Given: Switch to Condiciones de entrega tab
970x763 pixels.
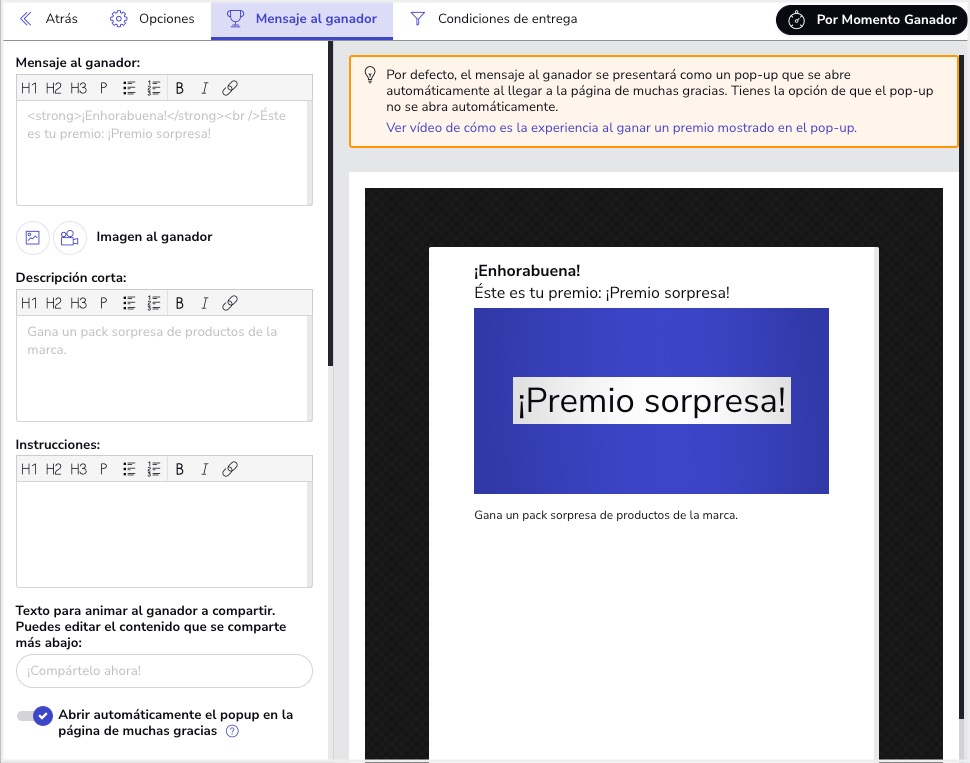Looking at the screenshot, I should [494, 19].
